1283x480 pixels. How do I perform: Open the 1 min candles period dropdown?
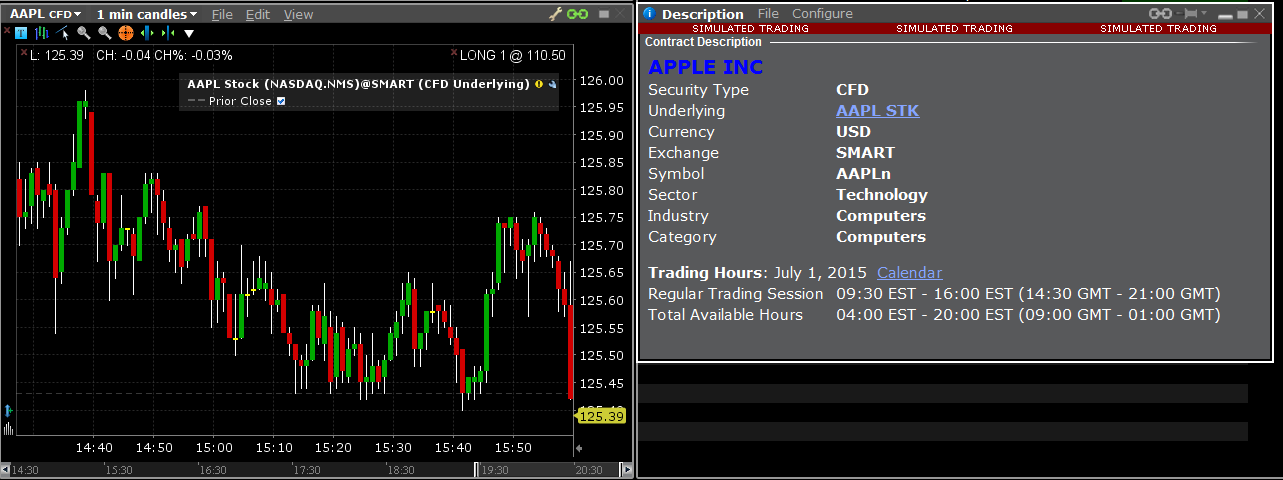click(147, 14)
